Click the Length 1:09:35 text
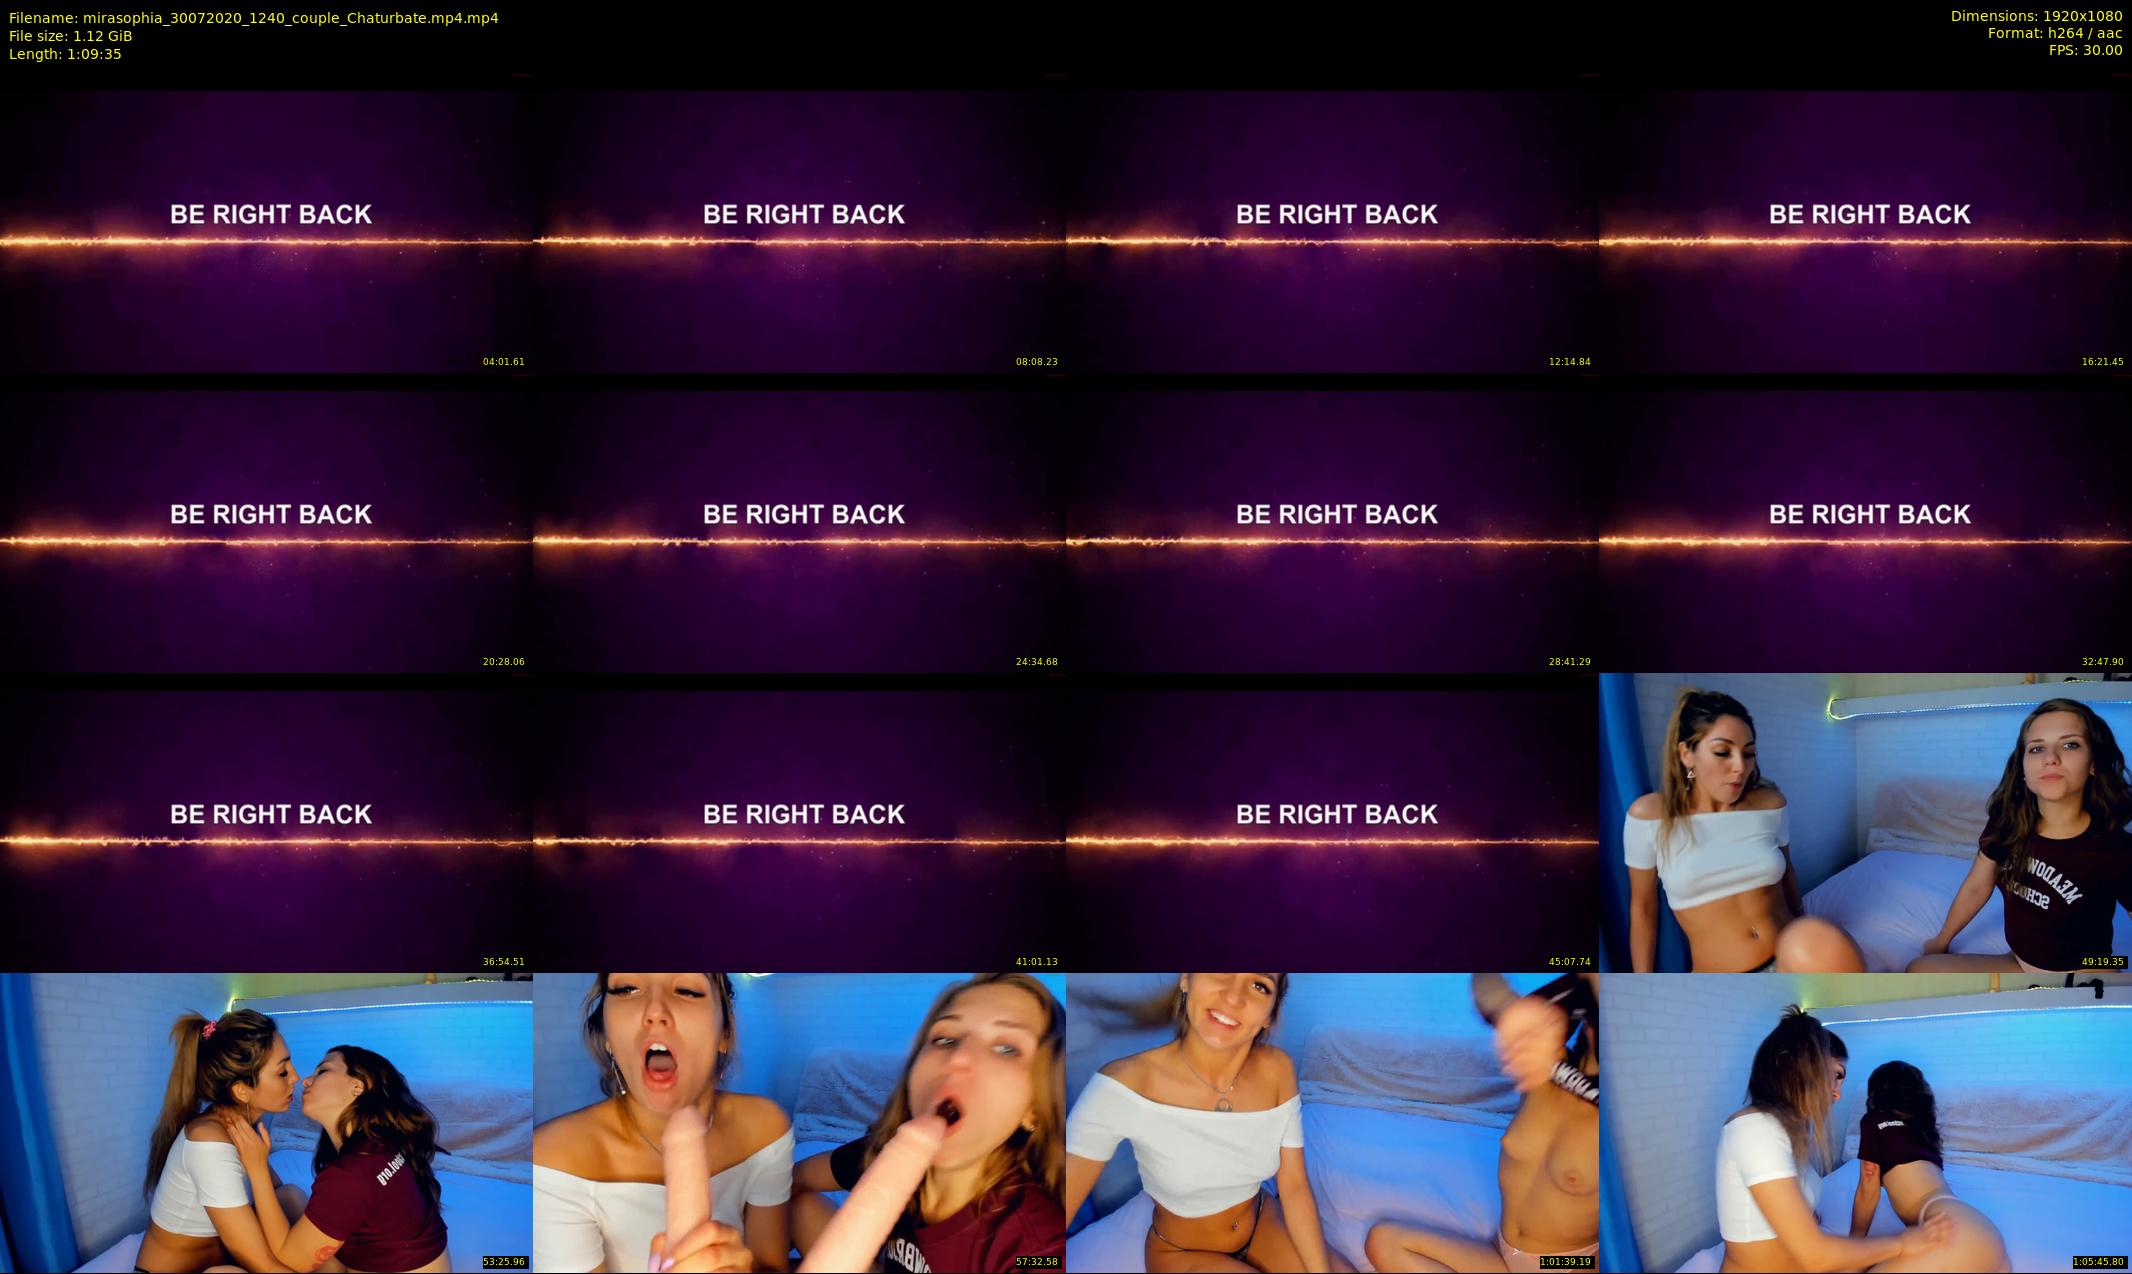The image size is (2132, 1274). [65, 54]
